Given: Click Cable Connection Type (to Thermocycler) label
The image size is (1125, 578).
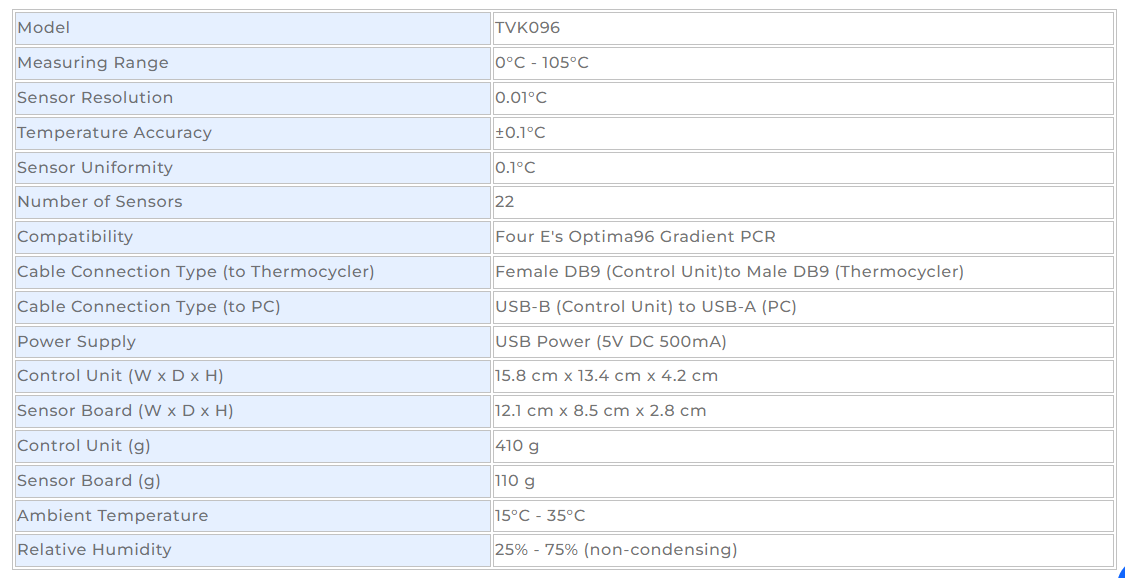Looking at the screenshot, I should (x=196, y=272).
